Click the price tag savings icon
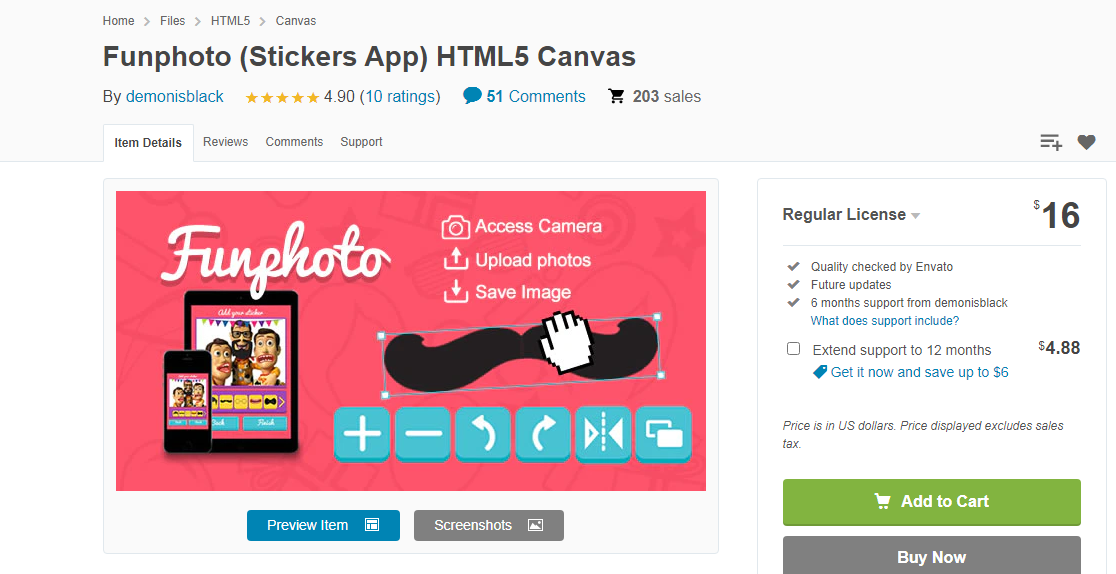 coord(820,372)
